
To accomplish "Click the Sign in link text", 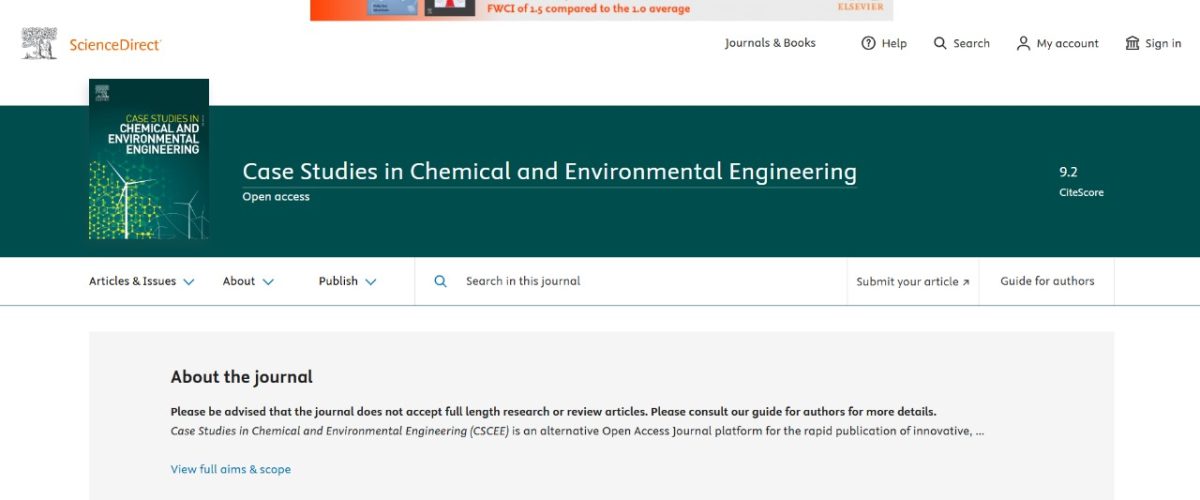I will [1163, 43].
